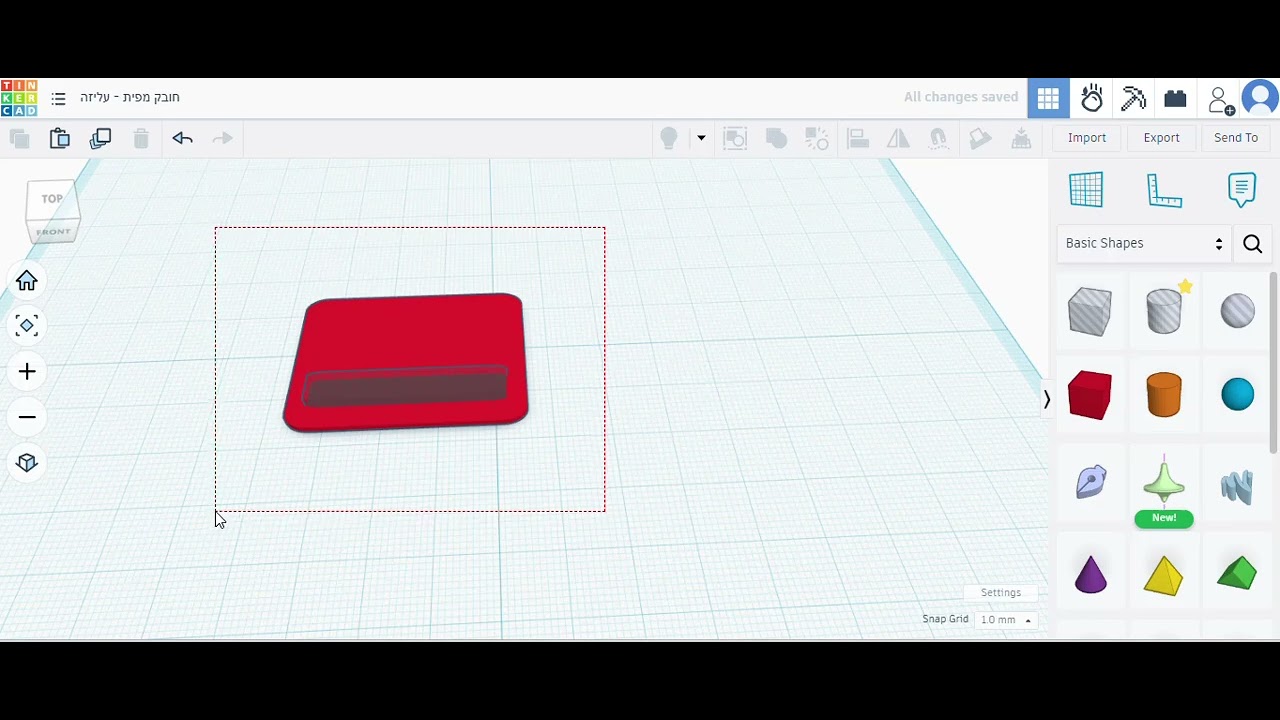Click the shapes panel scrollbar
Screen dimensions: 1280x720
(1273, 362)
